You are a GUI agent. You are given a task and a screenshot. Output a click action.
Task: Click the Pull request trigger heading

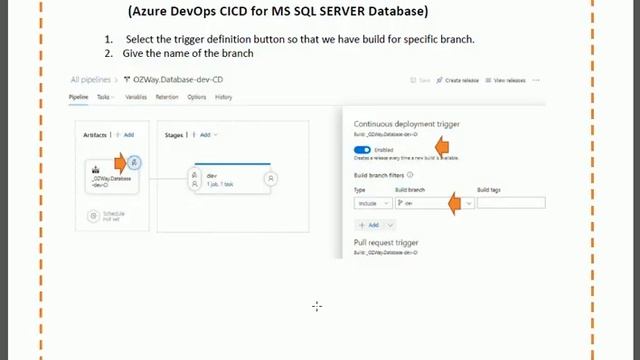pos(386,242)
